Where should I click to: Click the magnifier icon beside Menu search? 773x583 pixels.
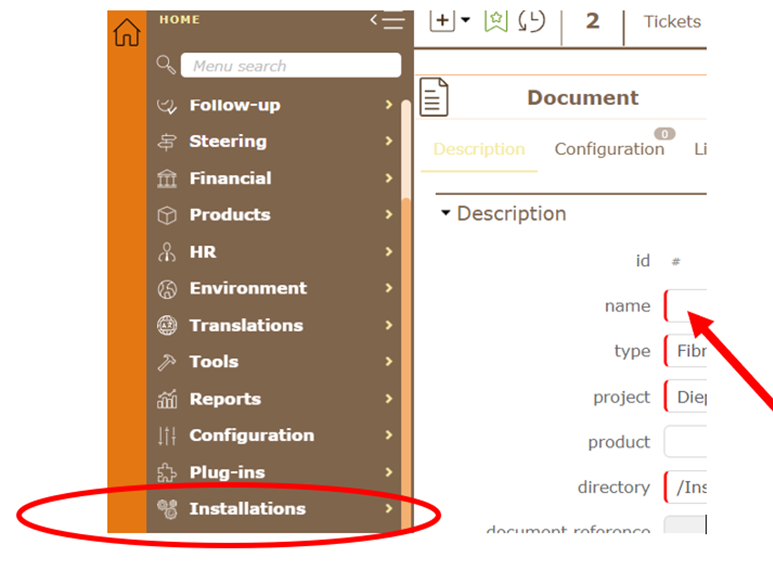166,65
